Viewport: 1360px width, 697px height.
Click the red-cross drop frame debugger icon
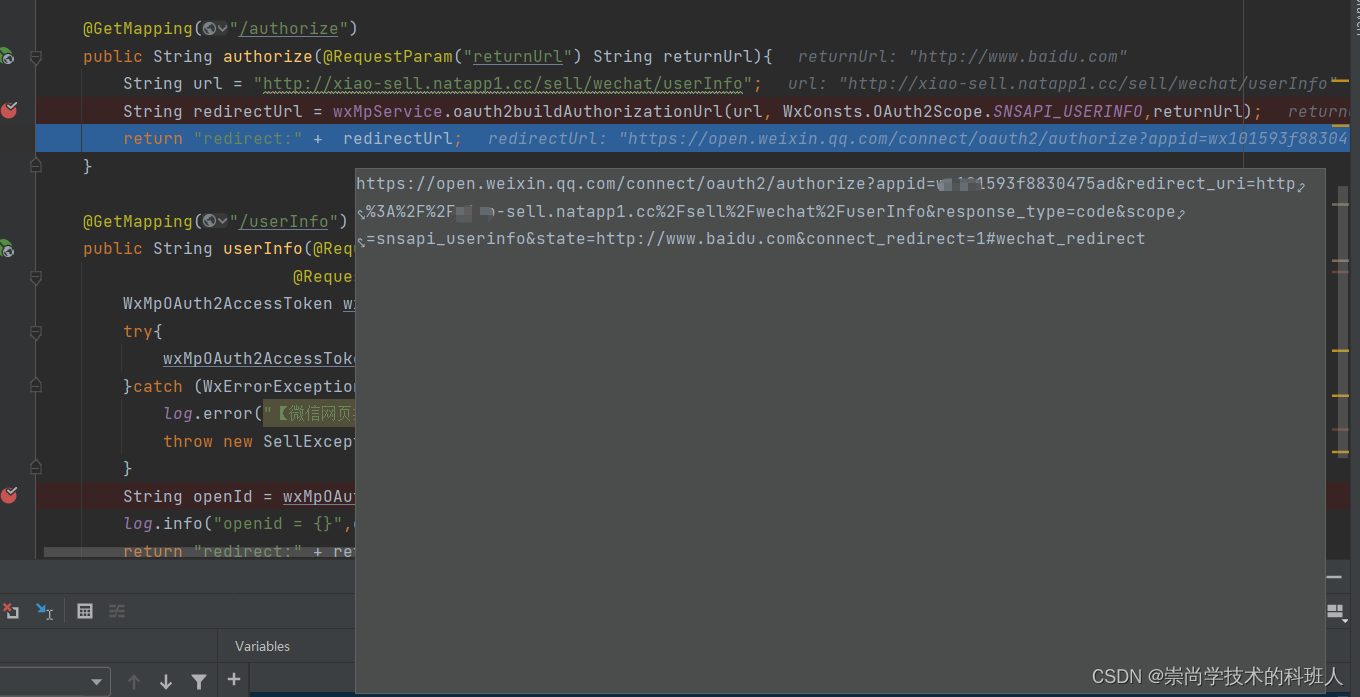(x=10, y=611)
